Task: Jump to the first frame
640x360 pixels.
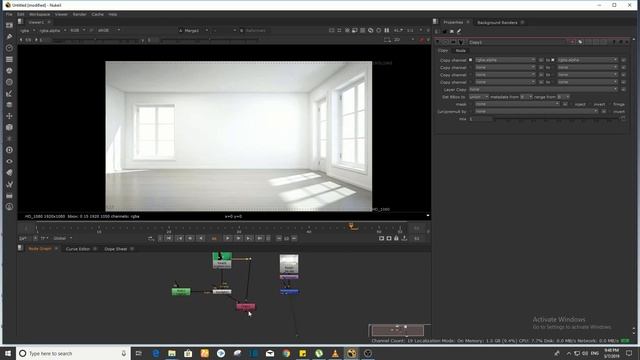Action: (x=169, y=238)
